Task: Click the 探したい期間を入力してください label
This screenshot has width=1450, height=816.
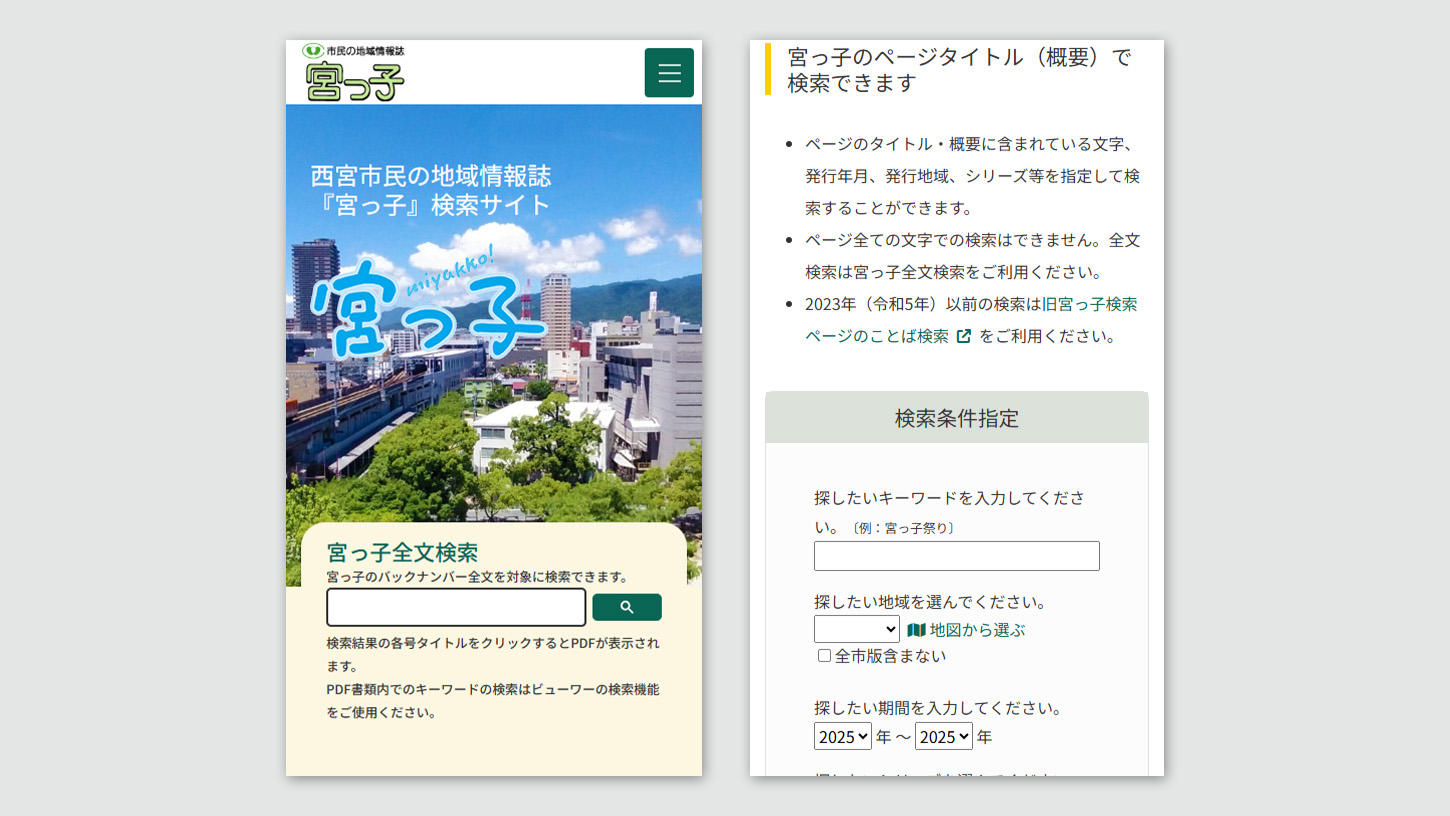Action: point(938,708)
